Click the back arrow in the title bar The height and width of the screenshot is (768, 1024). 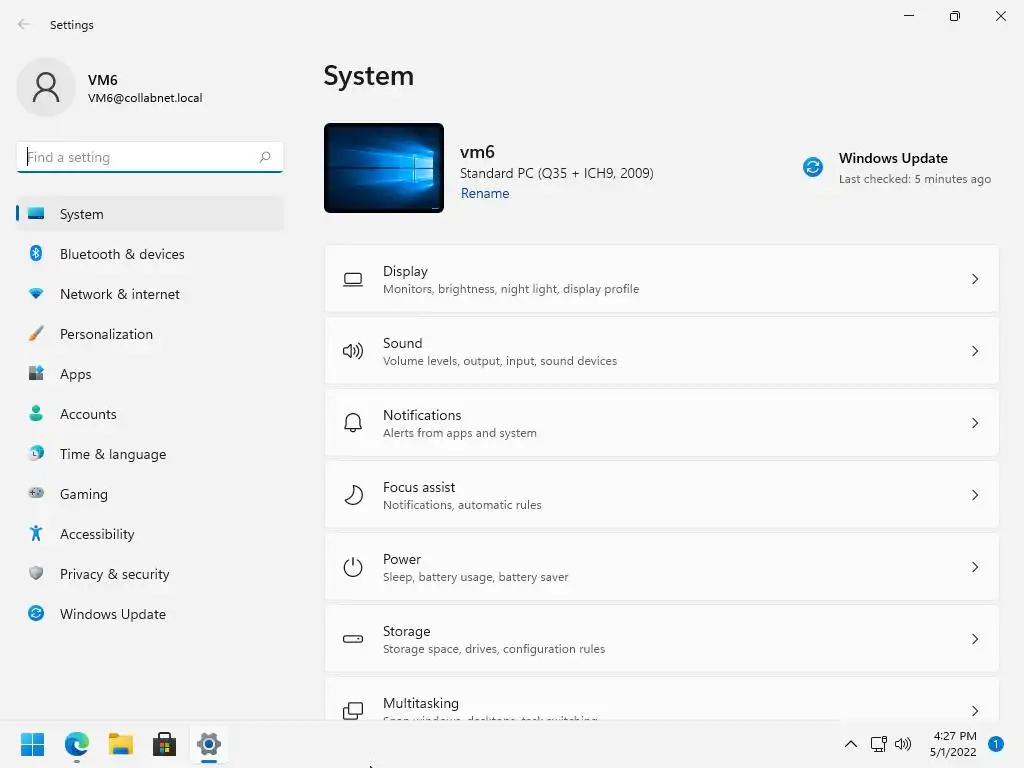coord(24,24)
